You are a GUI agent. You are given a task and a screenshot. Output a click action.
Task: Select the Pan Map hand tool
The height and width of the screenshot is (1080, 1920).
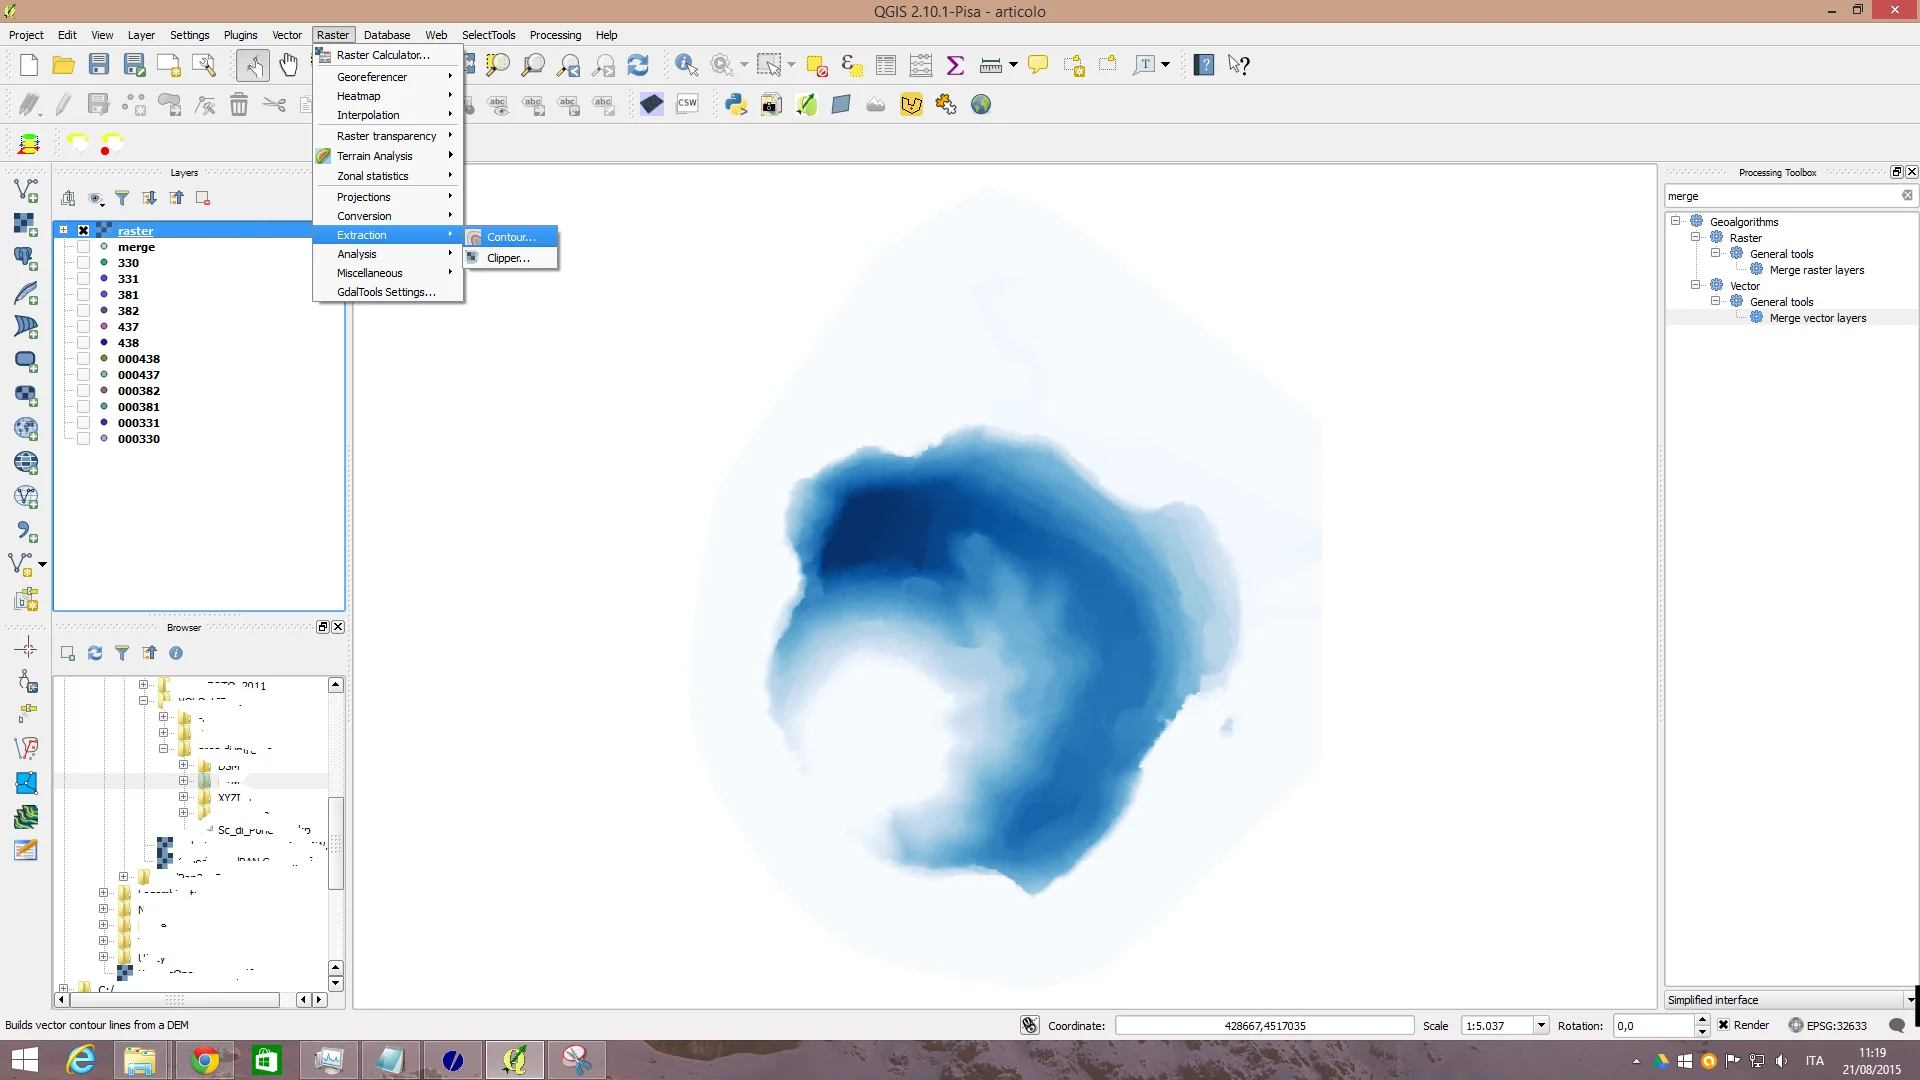[288, 65]
